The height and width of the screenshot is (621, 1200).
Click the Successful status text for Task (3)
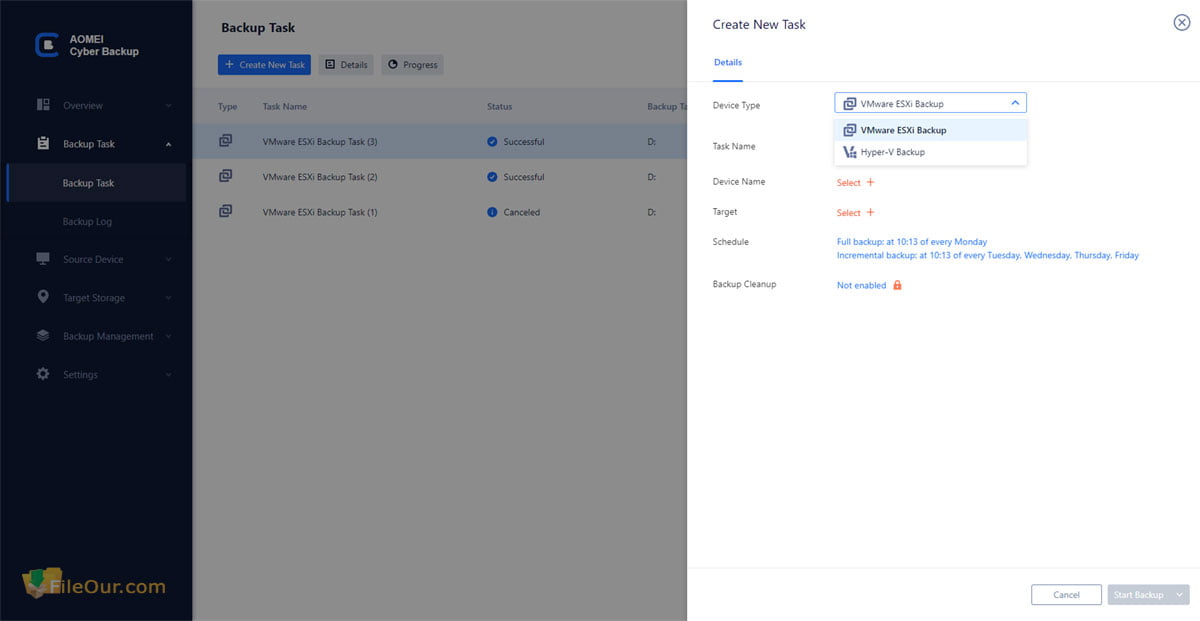click(x=524, y=142)
